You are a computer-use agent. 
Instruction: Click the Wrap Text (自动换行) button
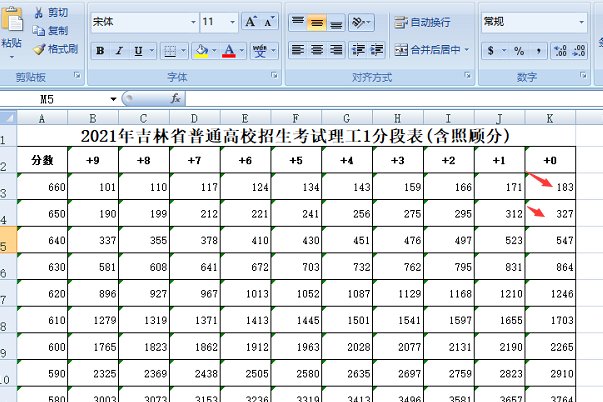coord(422,22)
